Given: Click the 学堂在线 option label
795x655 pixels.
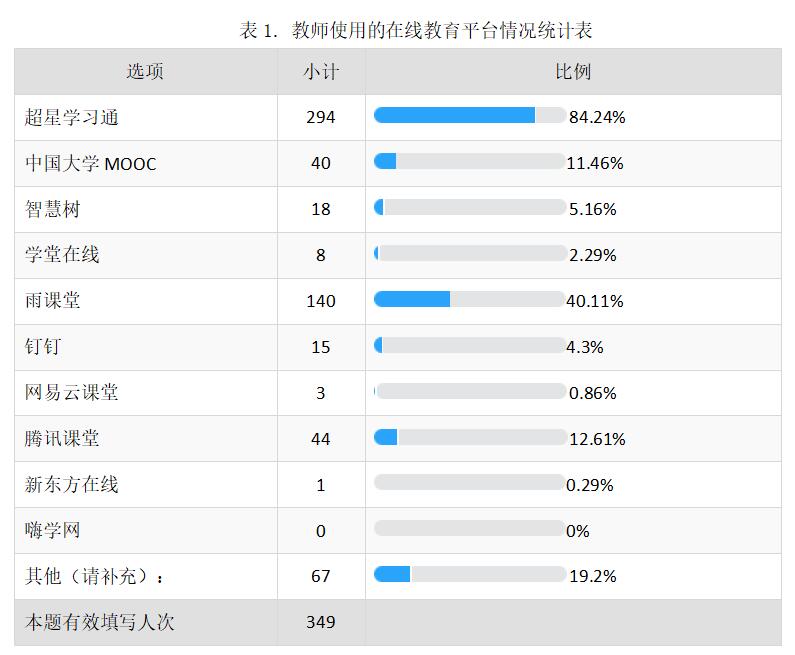Looking at the screenshot, I should [x=62, y=255].
